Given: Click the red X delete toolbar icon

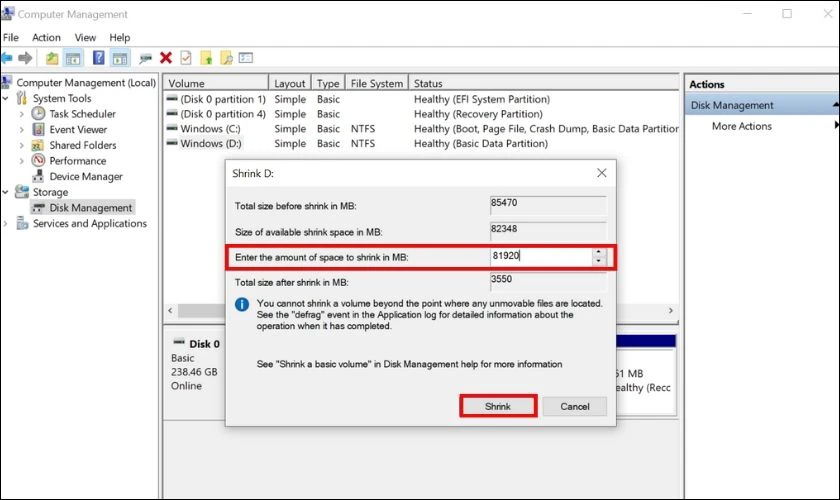Looking at the screenshot, I should tap(166, 58).
